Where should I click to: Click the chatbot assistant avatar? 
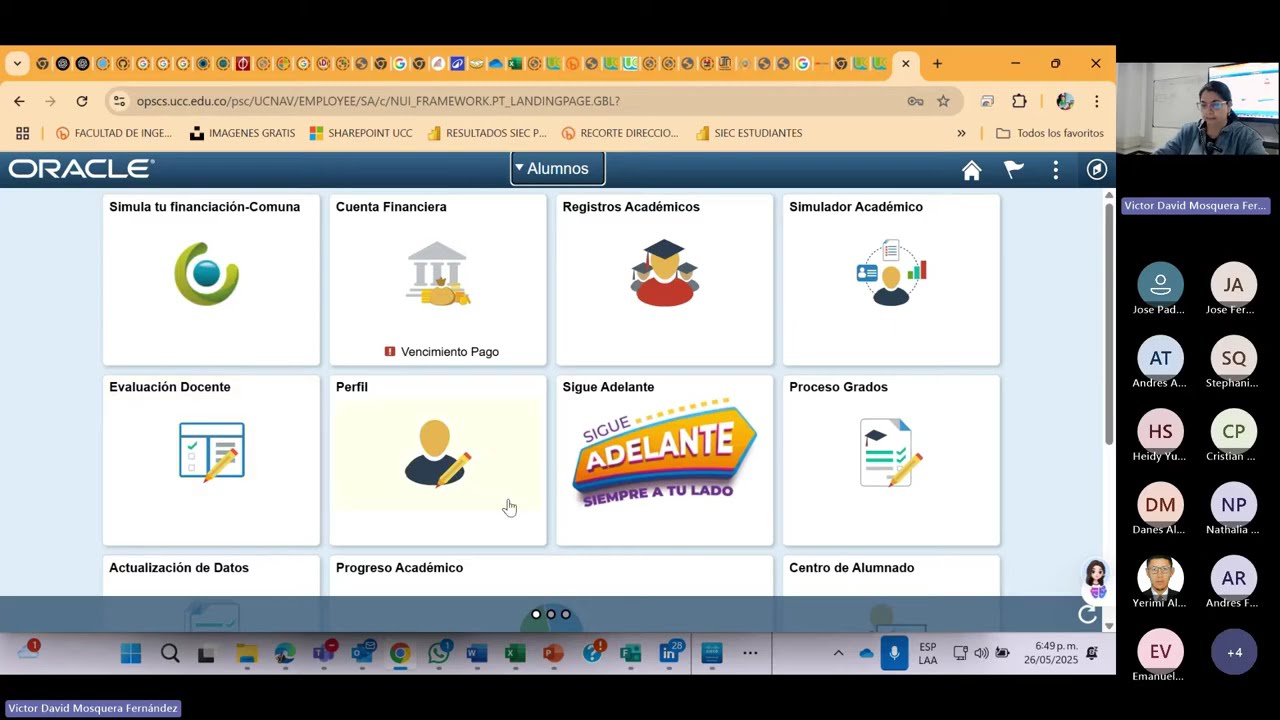(1096, 580)
